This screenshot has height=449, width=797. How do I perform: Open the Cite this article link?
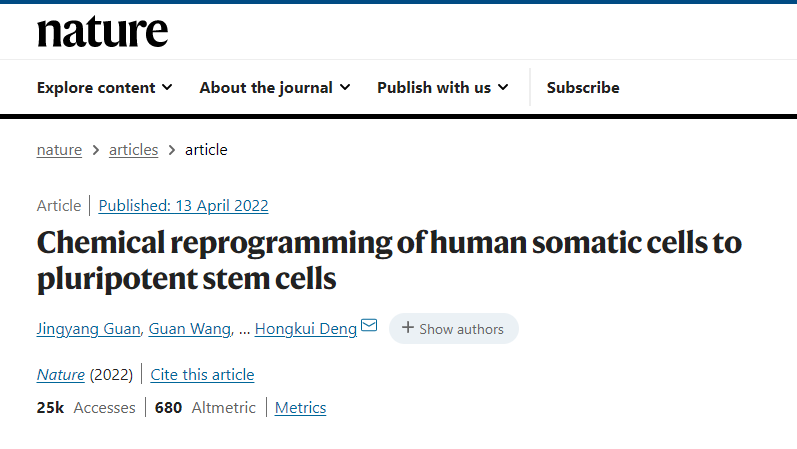pos(202,375)
